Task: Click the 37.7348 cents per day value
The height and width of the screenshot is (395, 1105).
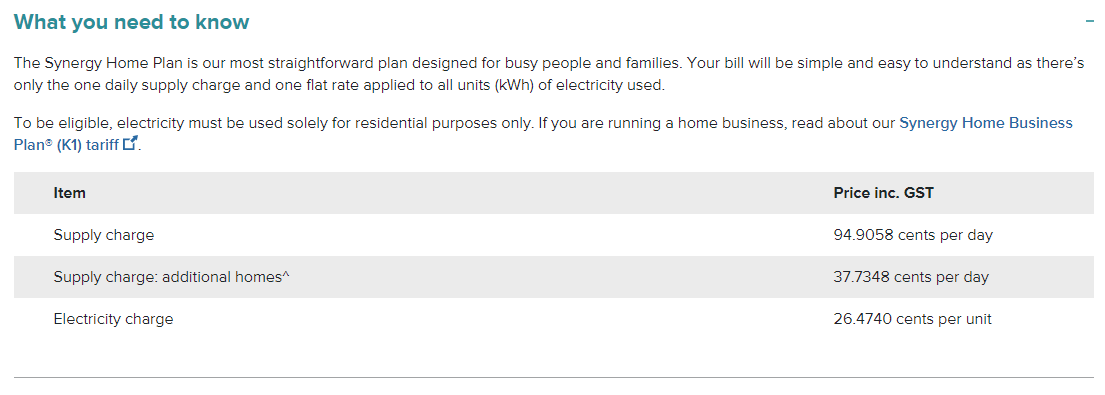Action: [x=911, y=277]
